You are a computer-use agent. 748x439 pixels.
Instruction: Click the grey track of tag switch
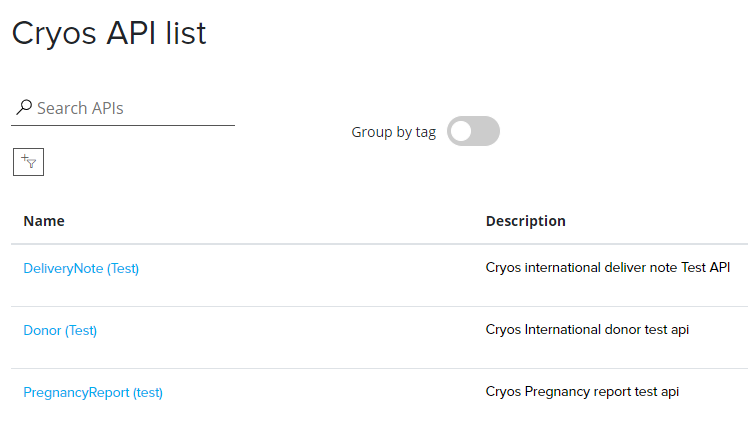coord(486,131)
